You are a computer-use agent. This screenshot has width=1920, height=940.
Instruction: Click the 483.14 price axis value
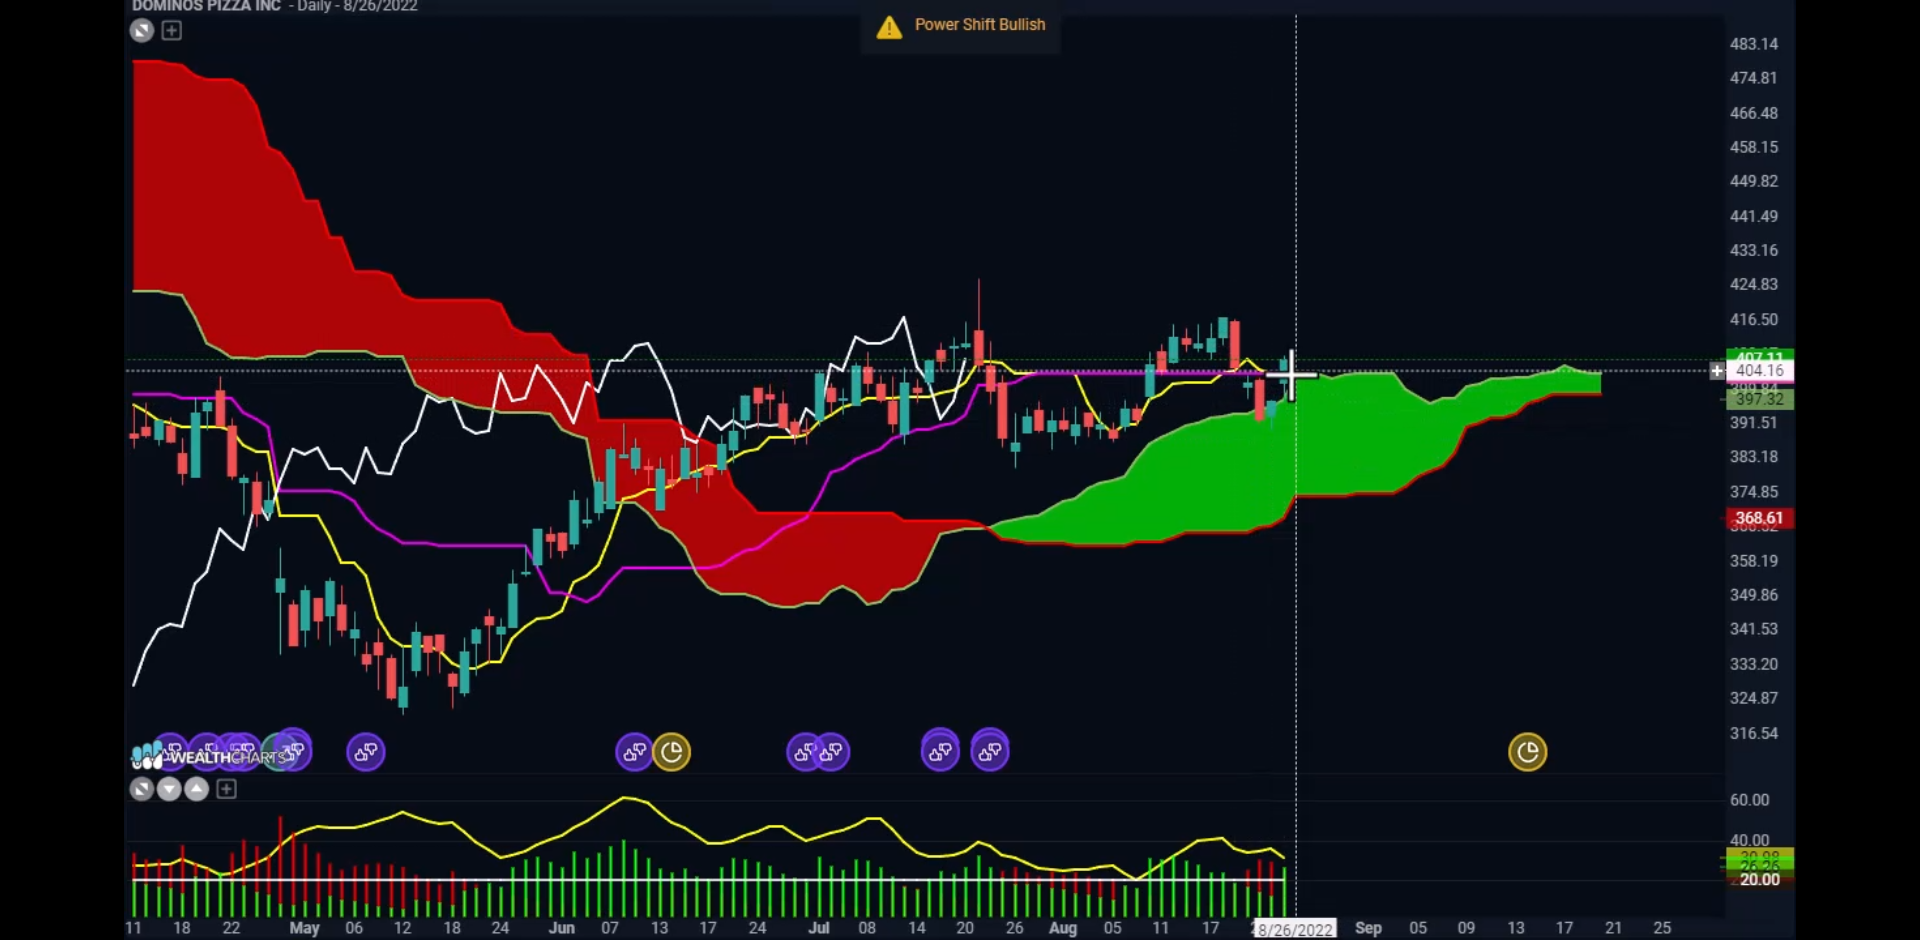click(x=1754, y=44)
